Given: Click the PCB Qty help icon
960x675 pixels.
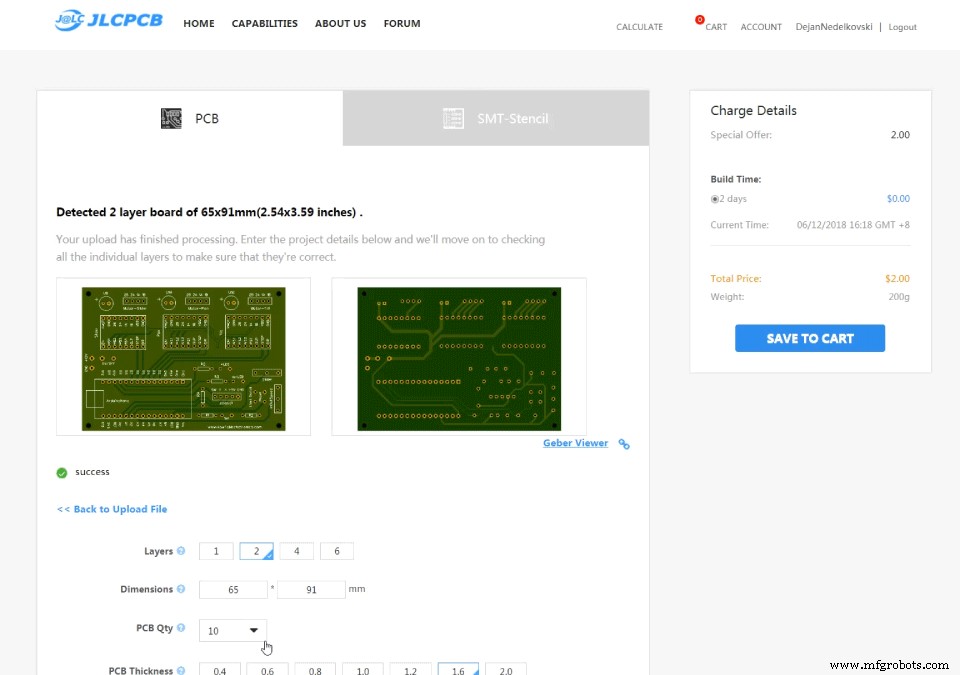Looking at the screenshot, I should [x=181, y=627].
